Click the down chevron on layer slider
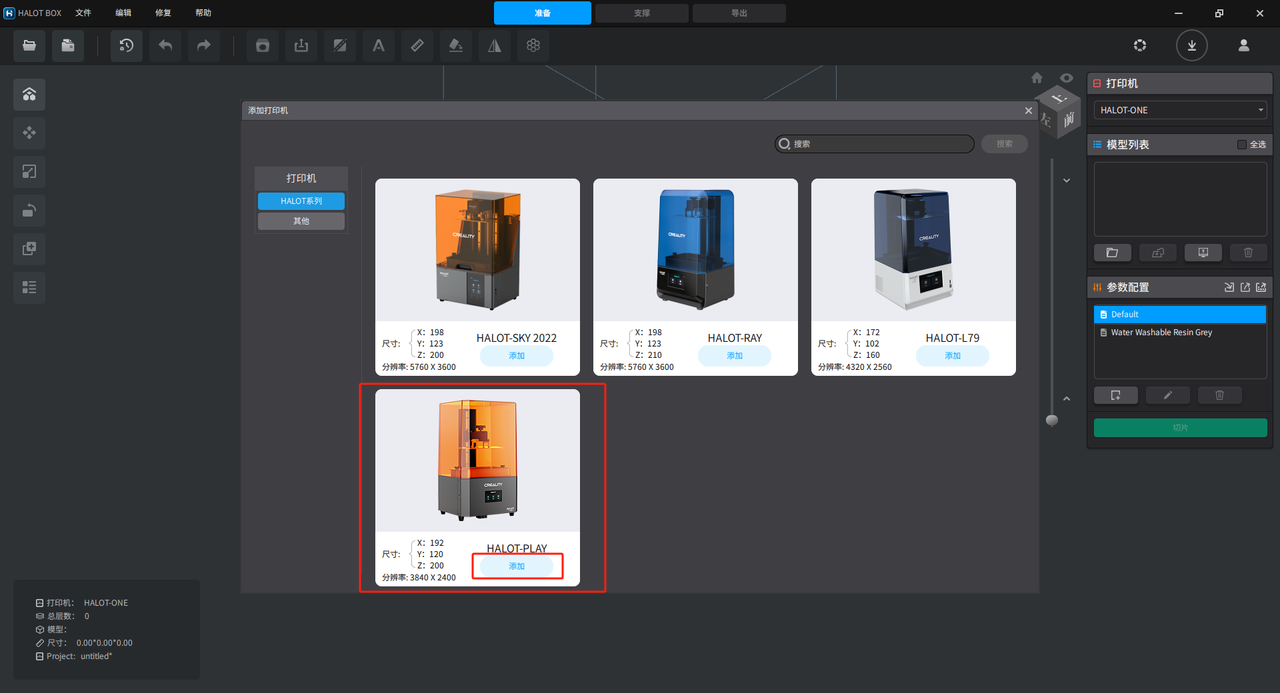The height and width of the screenshot is (693, 1280). click(1067, 180)
